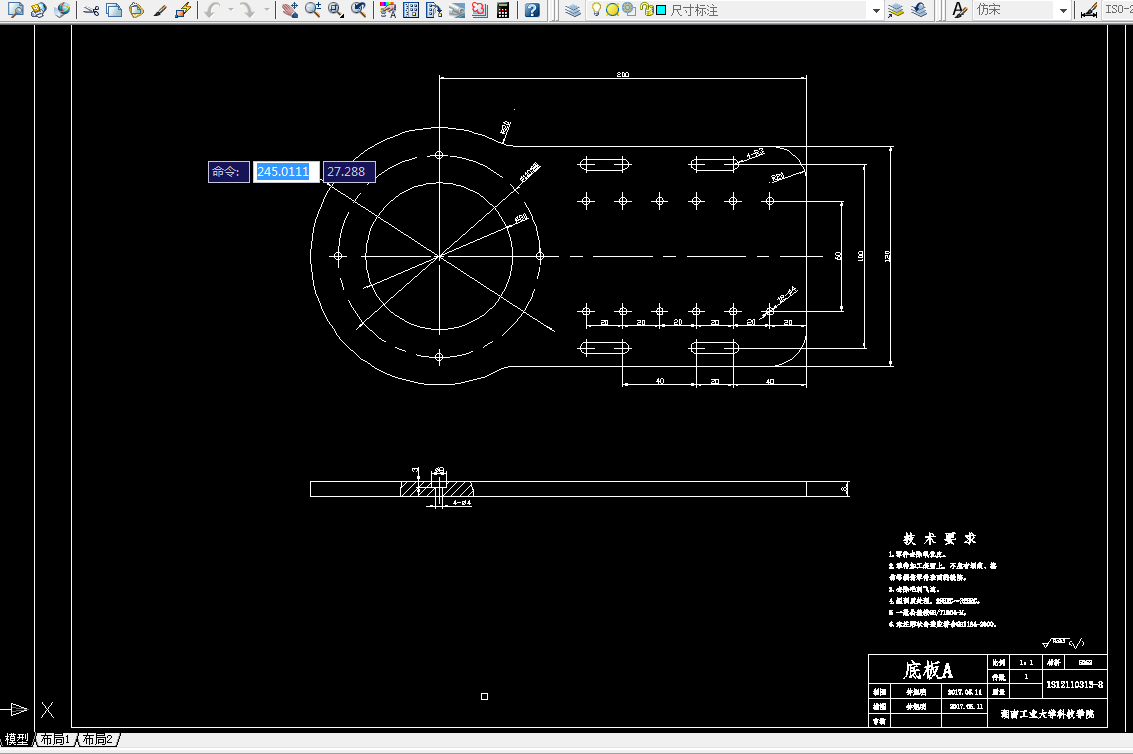Viewport: 1133px width, 754px height.
Task: Click the Publish icon in toolbar
Action: pos(38,10)
